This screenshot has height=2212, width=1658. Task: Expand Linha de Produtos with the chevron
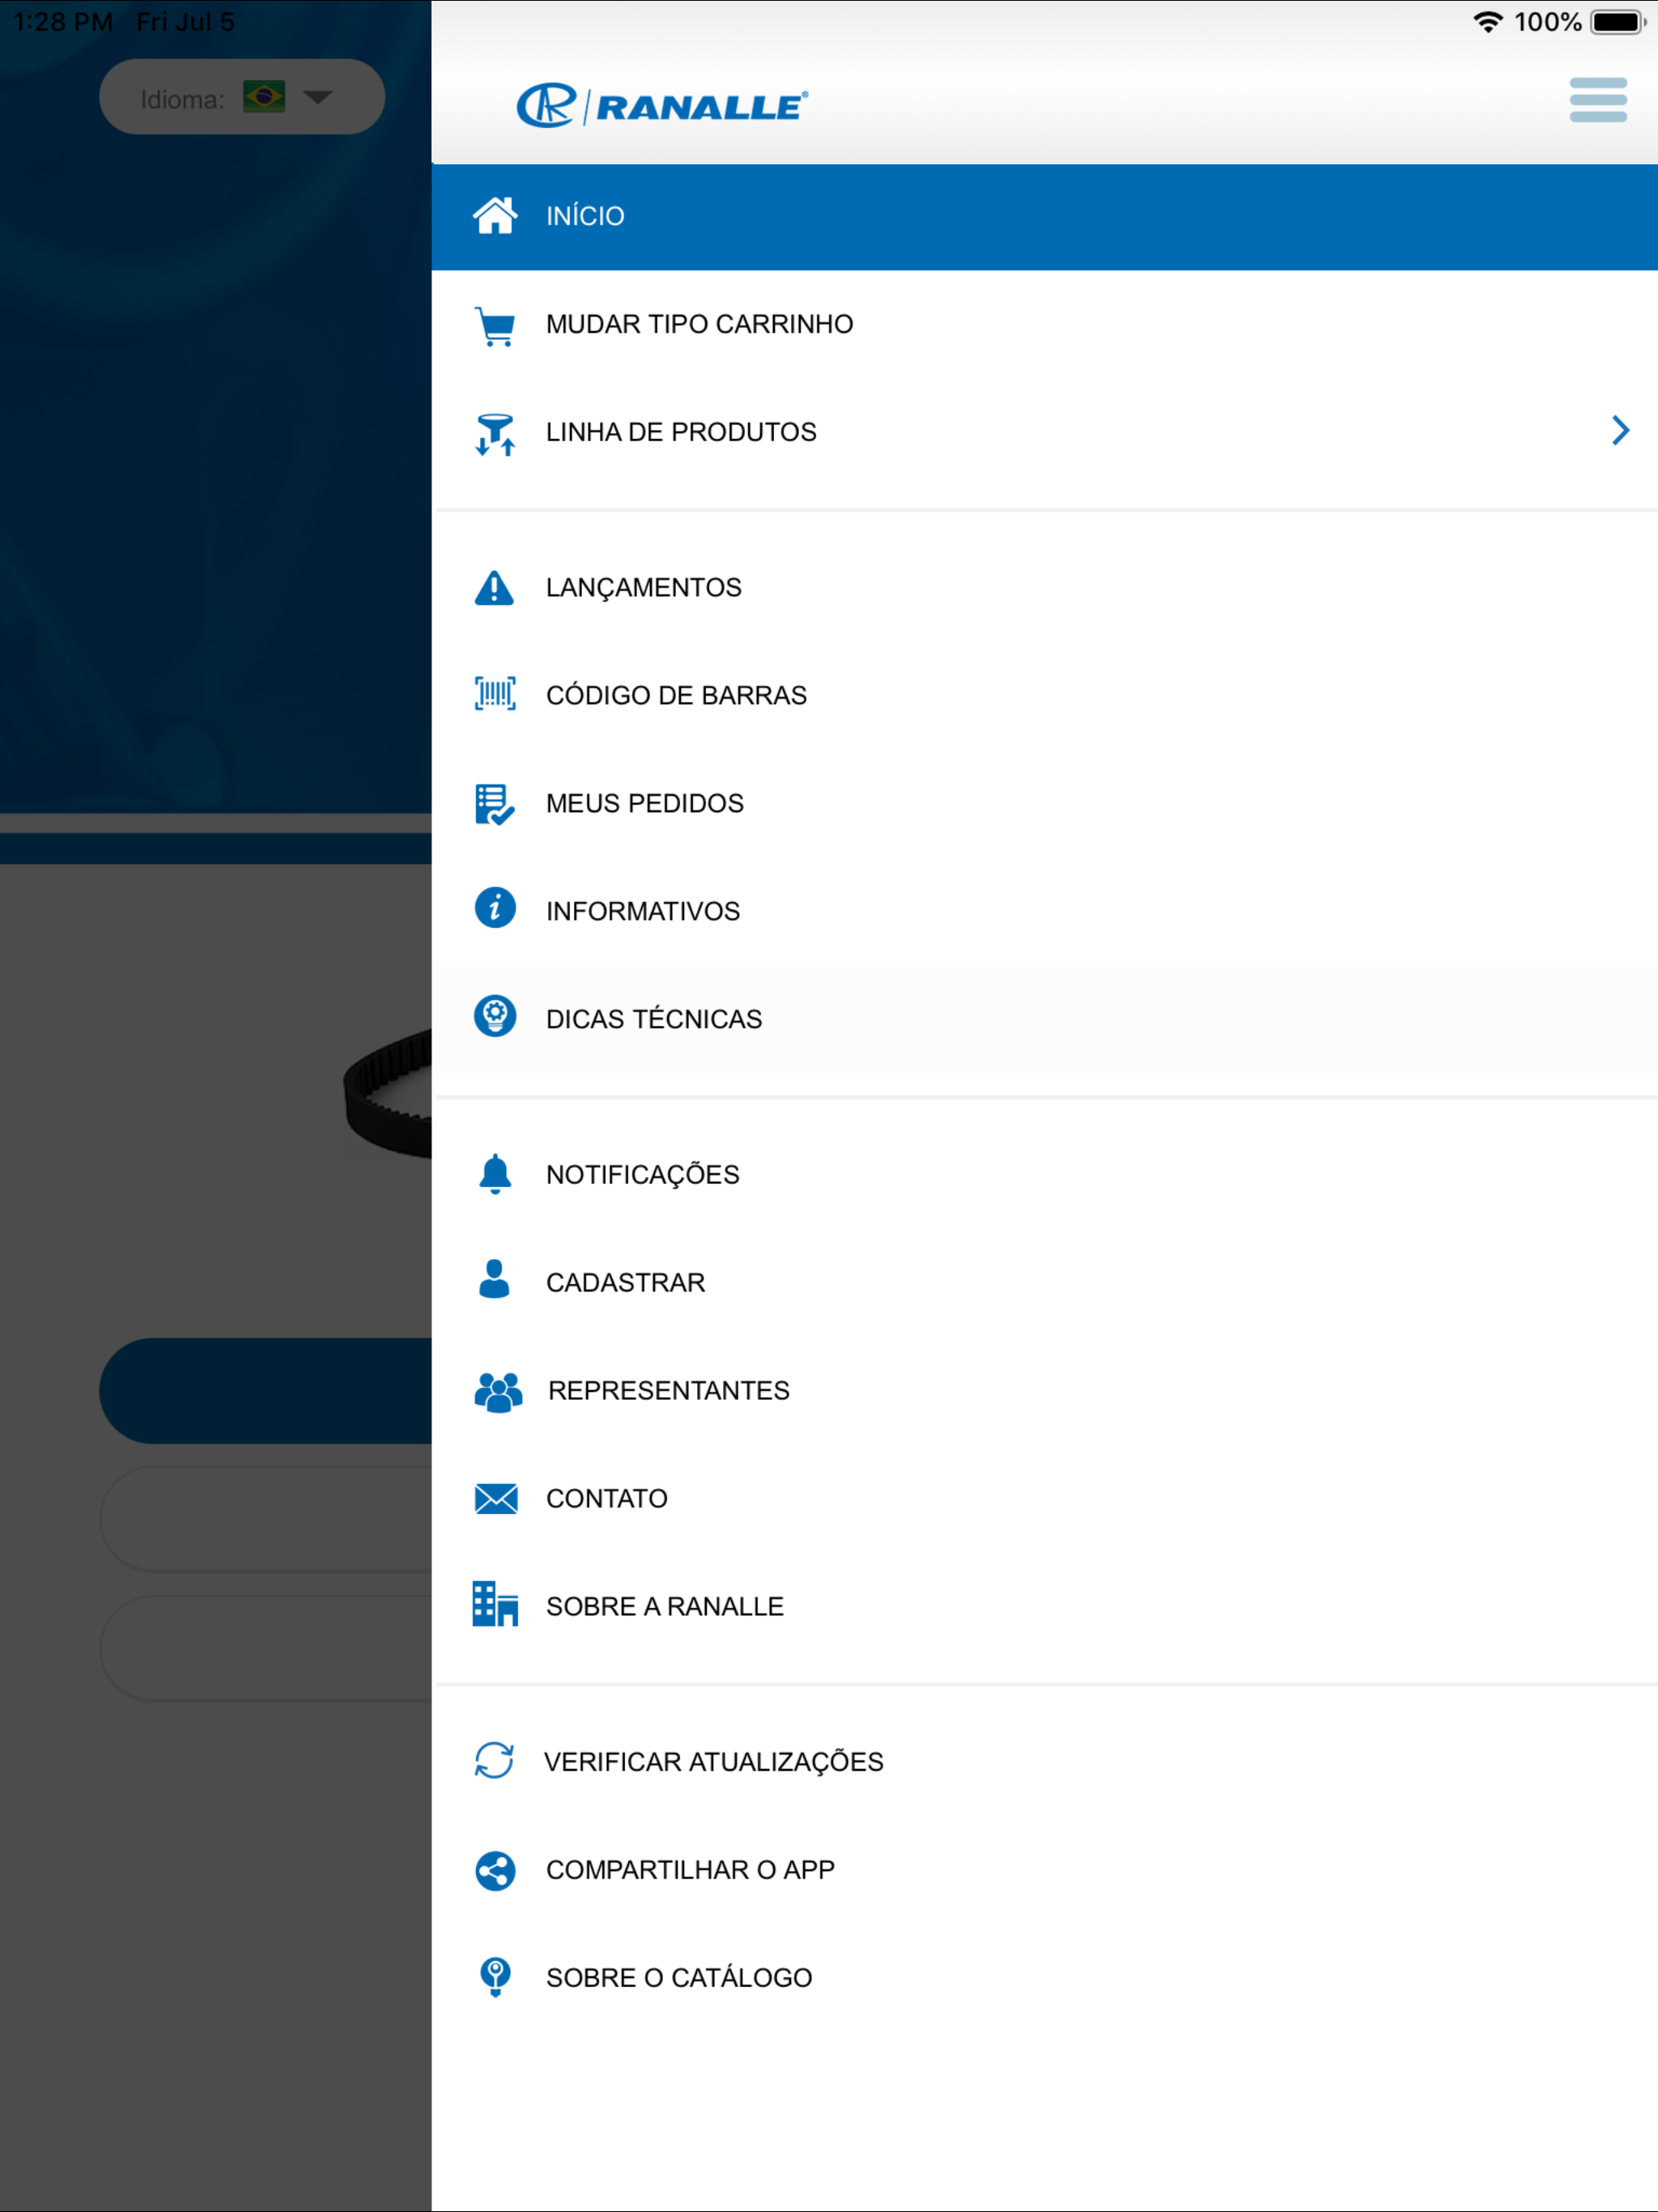click(x=1620, y=431)
